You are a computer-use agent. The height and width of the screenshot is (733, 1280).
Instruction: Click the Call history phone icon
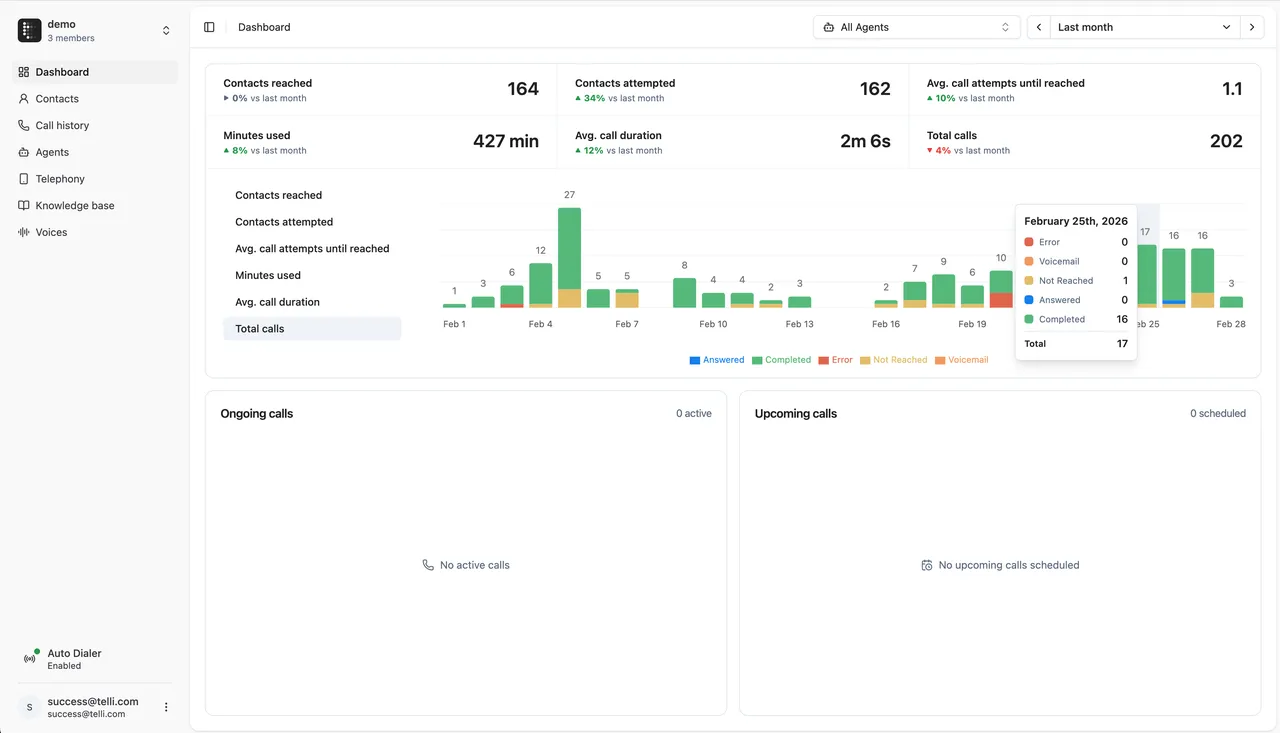24,125
